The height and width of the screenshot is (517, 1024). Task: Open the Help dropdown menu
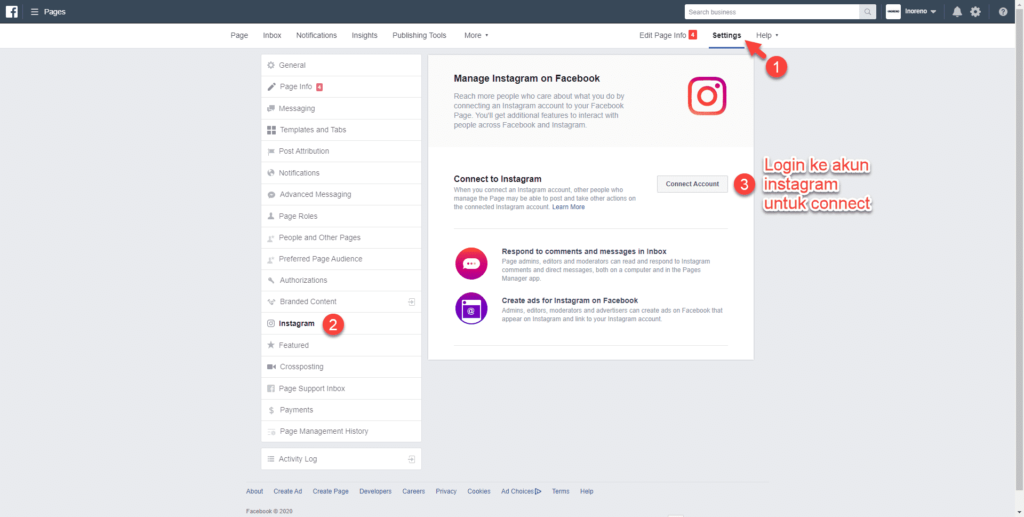pyautogui.click(x=767, y=36)
